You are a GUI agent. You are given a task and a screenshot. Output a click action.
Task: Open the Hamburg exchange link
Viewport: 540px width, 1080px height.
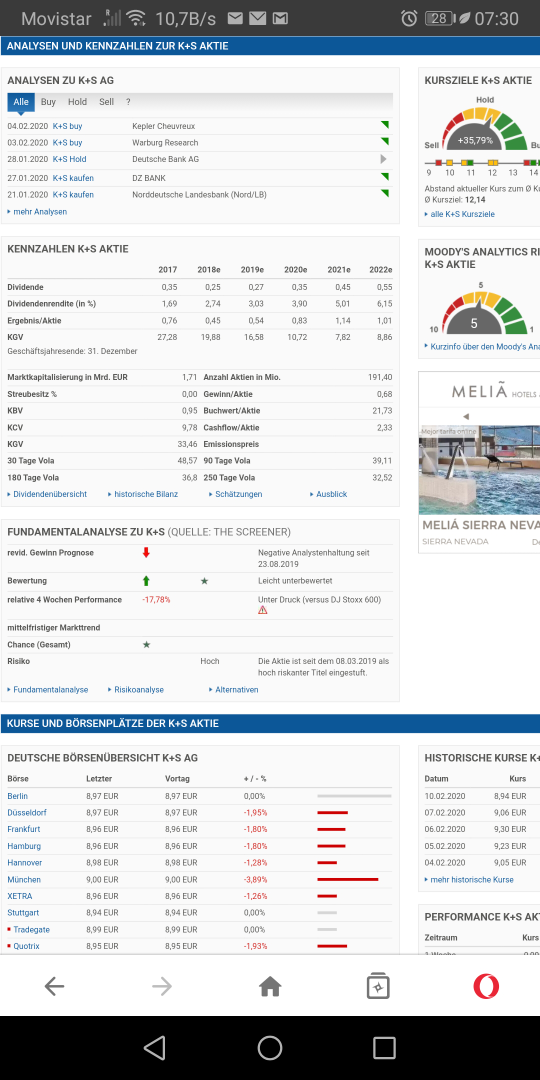click(24, 846)
